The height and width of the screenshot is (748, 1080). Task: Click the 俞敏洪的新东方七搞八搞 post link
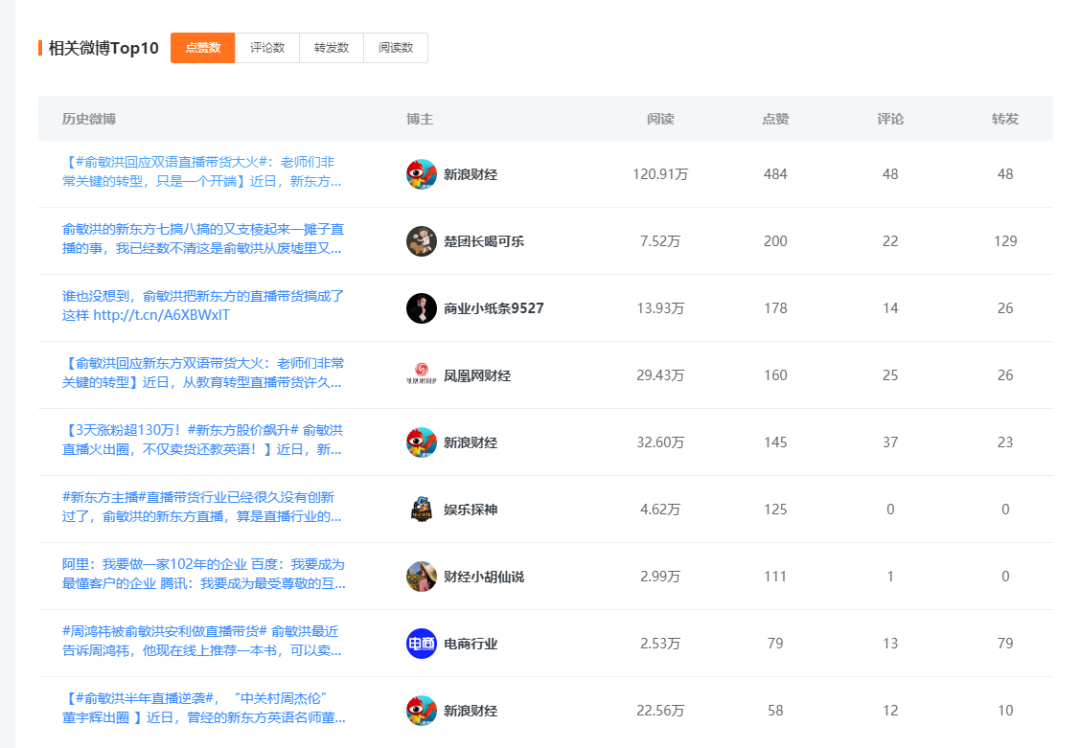tap(200, 240)
